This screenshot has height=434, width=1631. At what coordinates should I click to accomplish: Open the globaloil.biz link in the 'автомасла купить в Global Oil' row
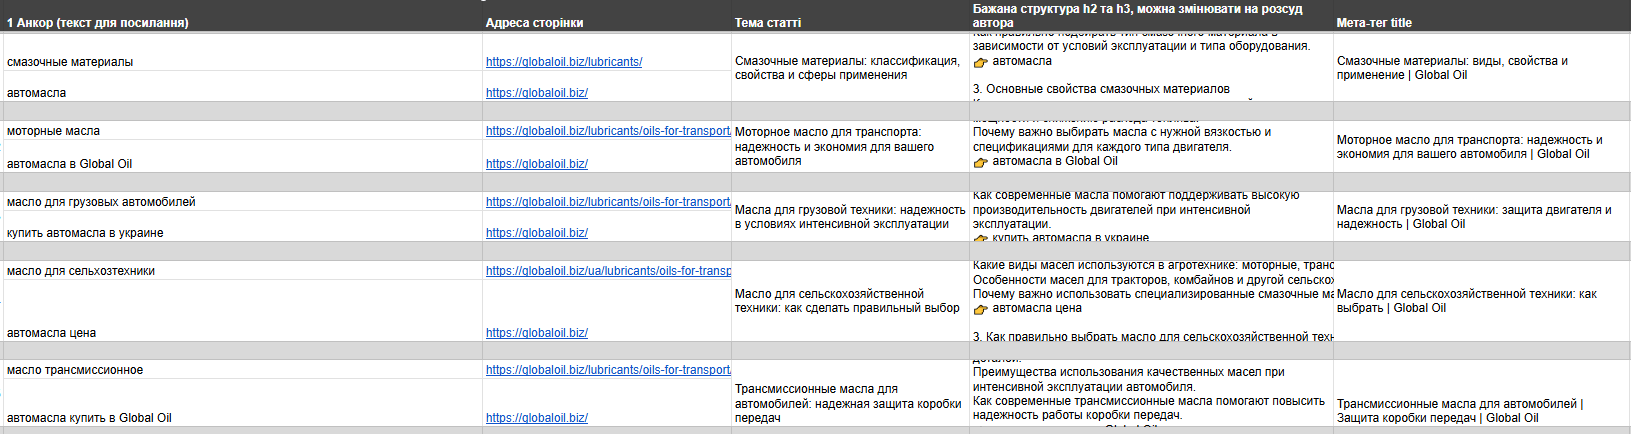point(537,418)
